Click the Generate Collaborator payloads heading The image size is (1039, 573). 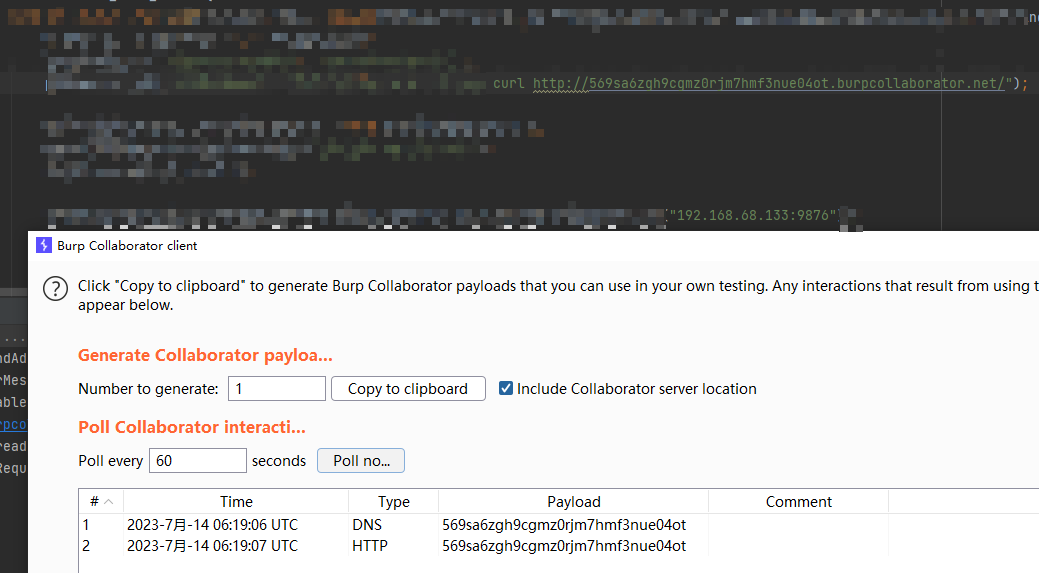205,355
